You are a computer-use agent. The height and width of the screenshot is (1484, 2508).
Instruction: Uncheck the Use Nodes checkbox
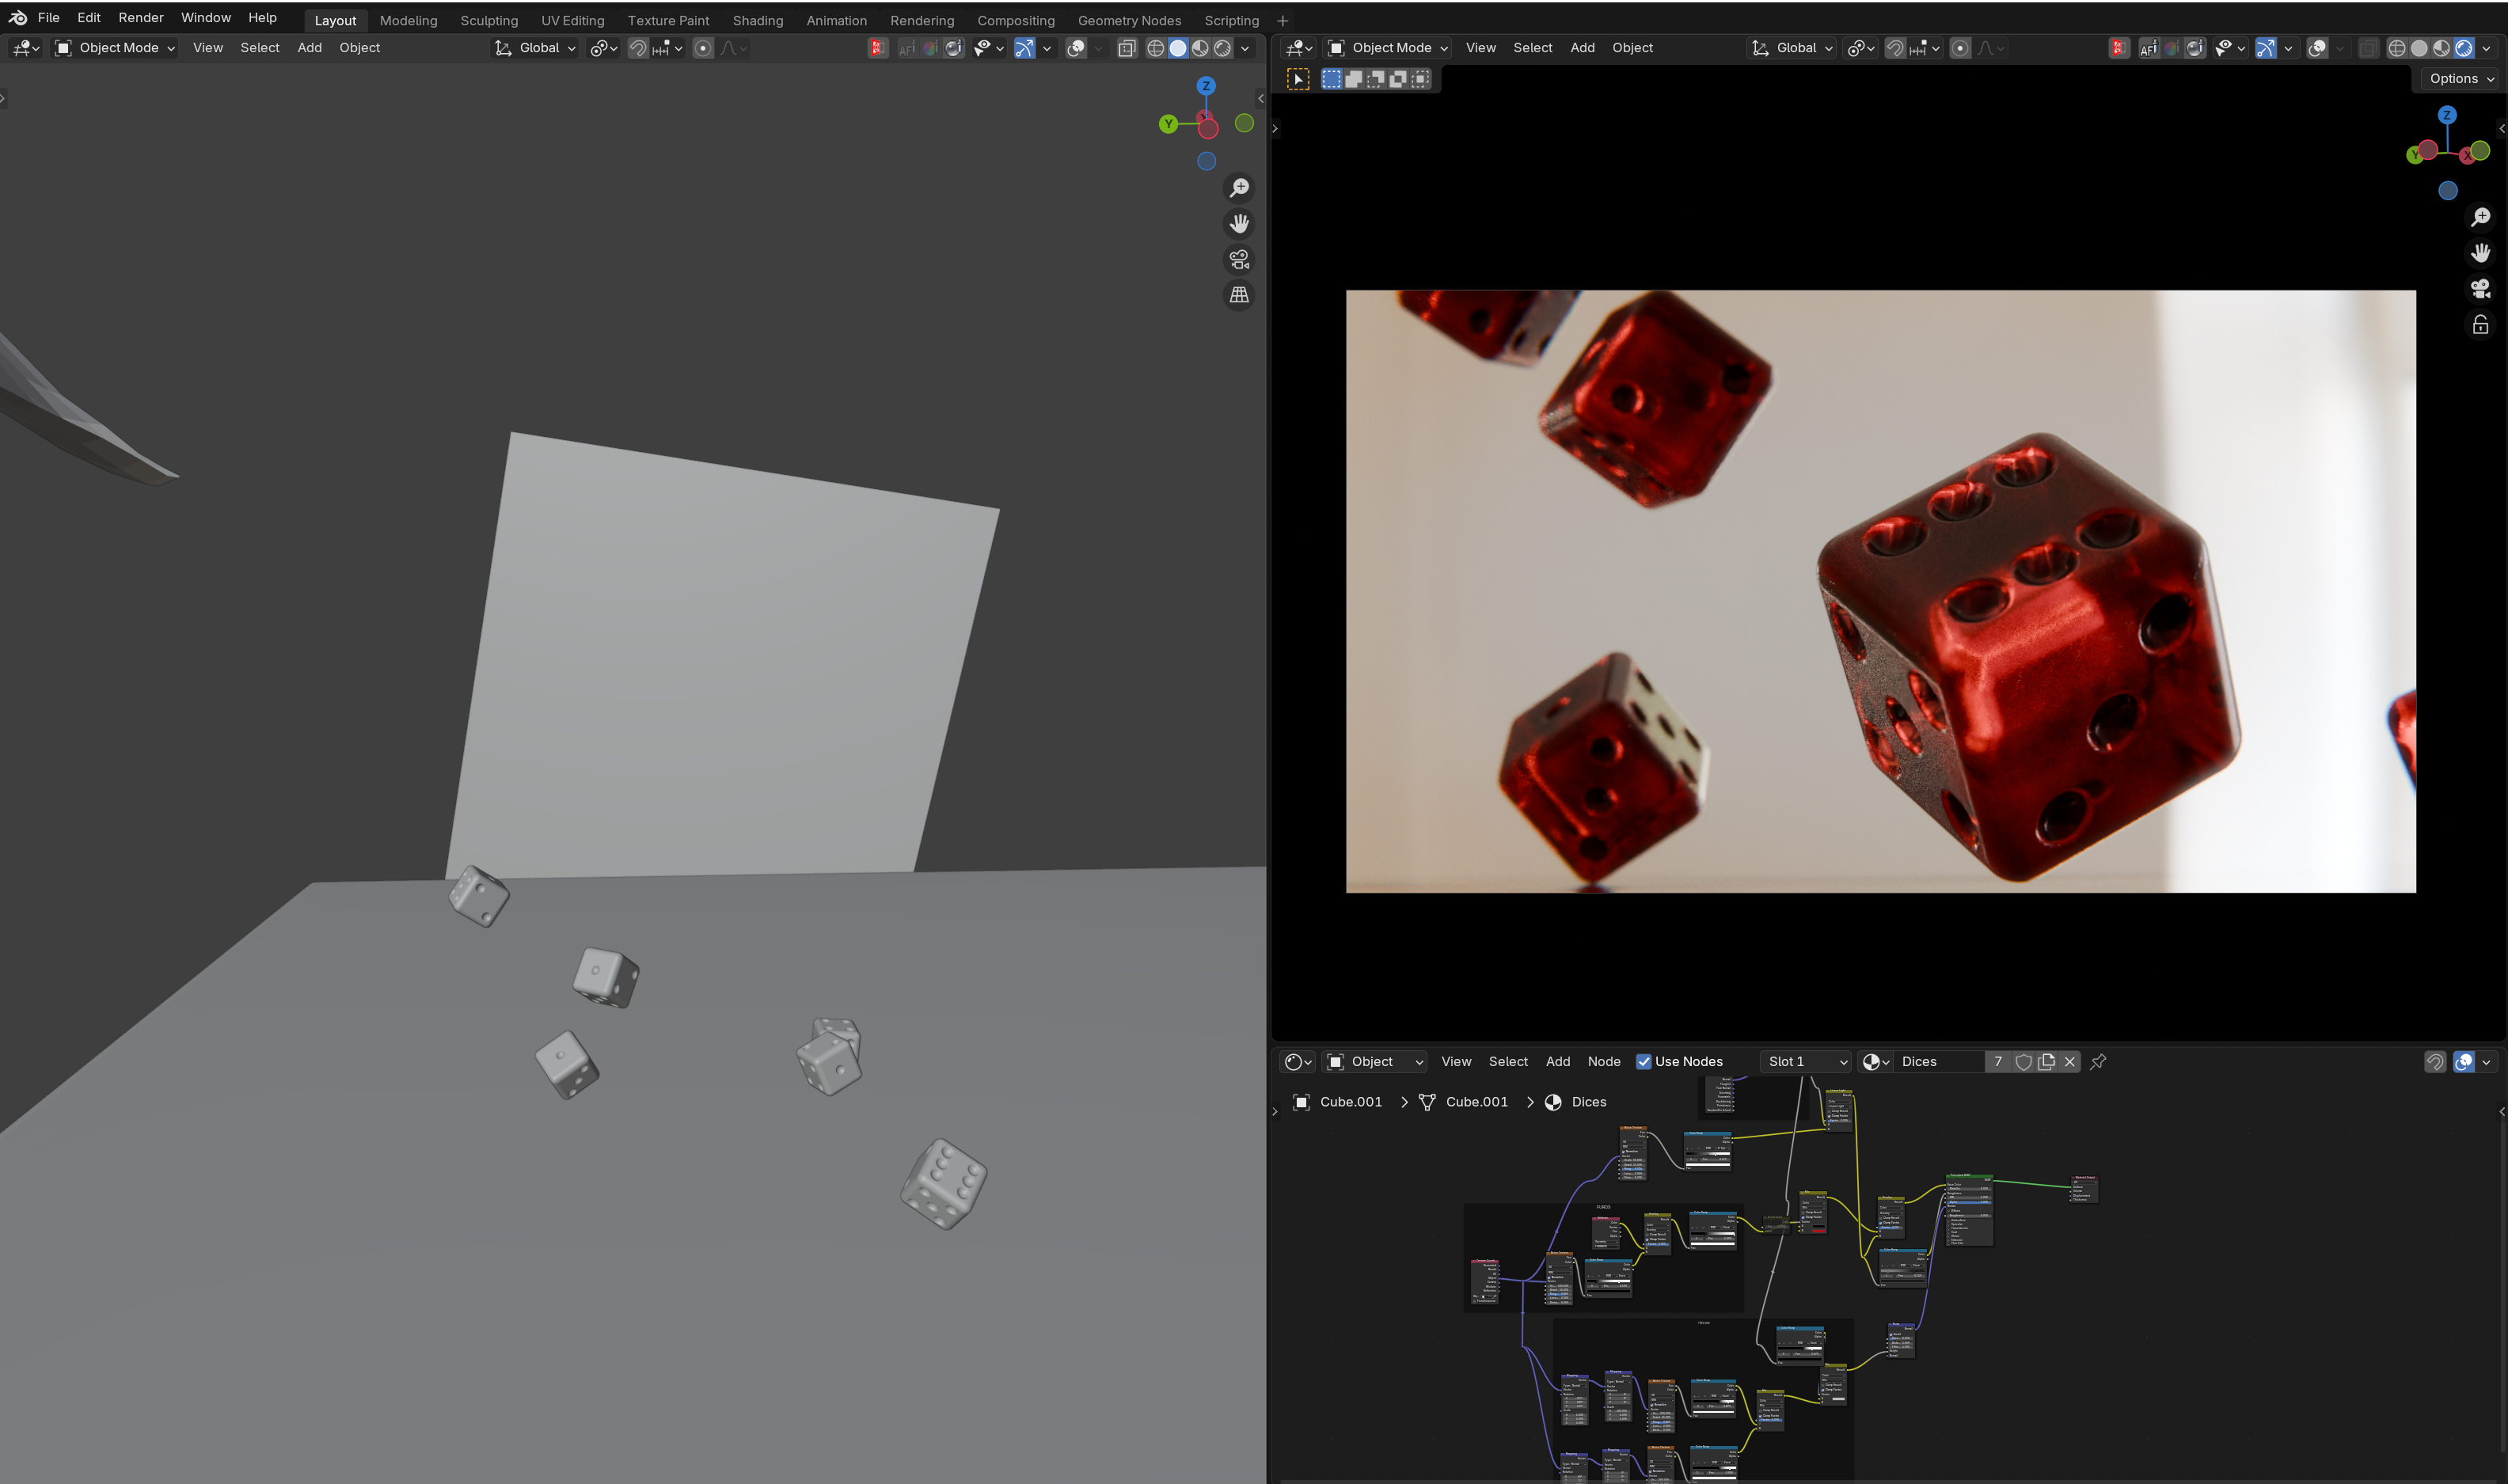[x=1643, y=1062]
